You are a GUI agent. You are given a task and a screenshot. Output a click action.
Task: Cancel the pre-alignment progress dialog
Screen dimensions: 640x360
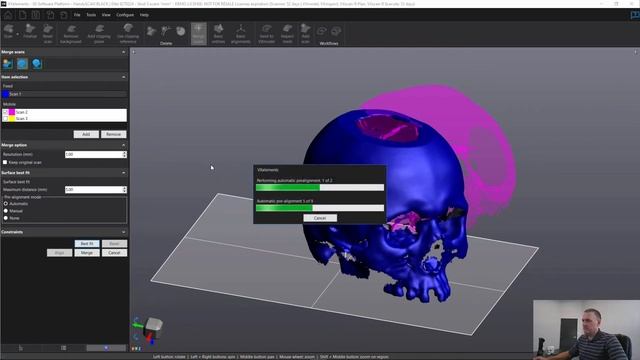coord(320,218)
